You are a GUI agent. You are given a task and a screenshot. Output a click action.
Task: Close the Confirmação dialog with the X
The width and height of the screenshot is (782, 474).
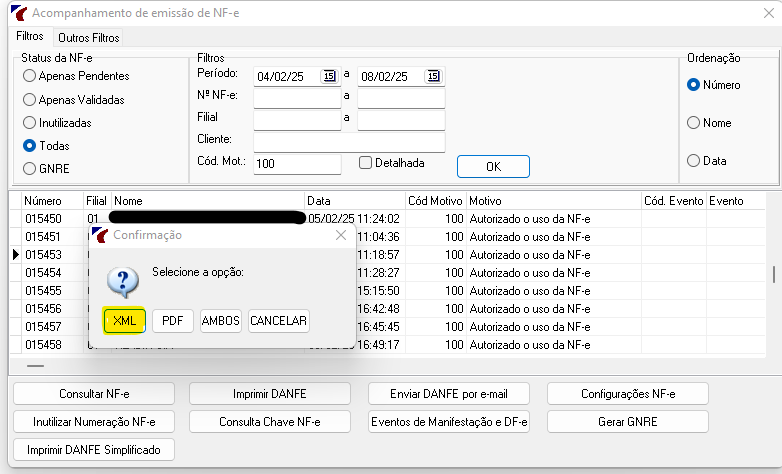pyautogui.click(x=341, y=235)
